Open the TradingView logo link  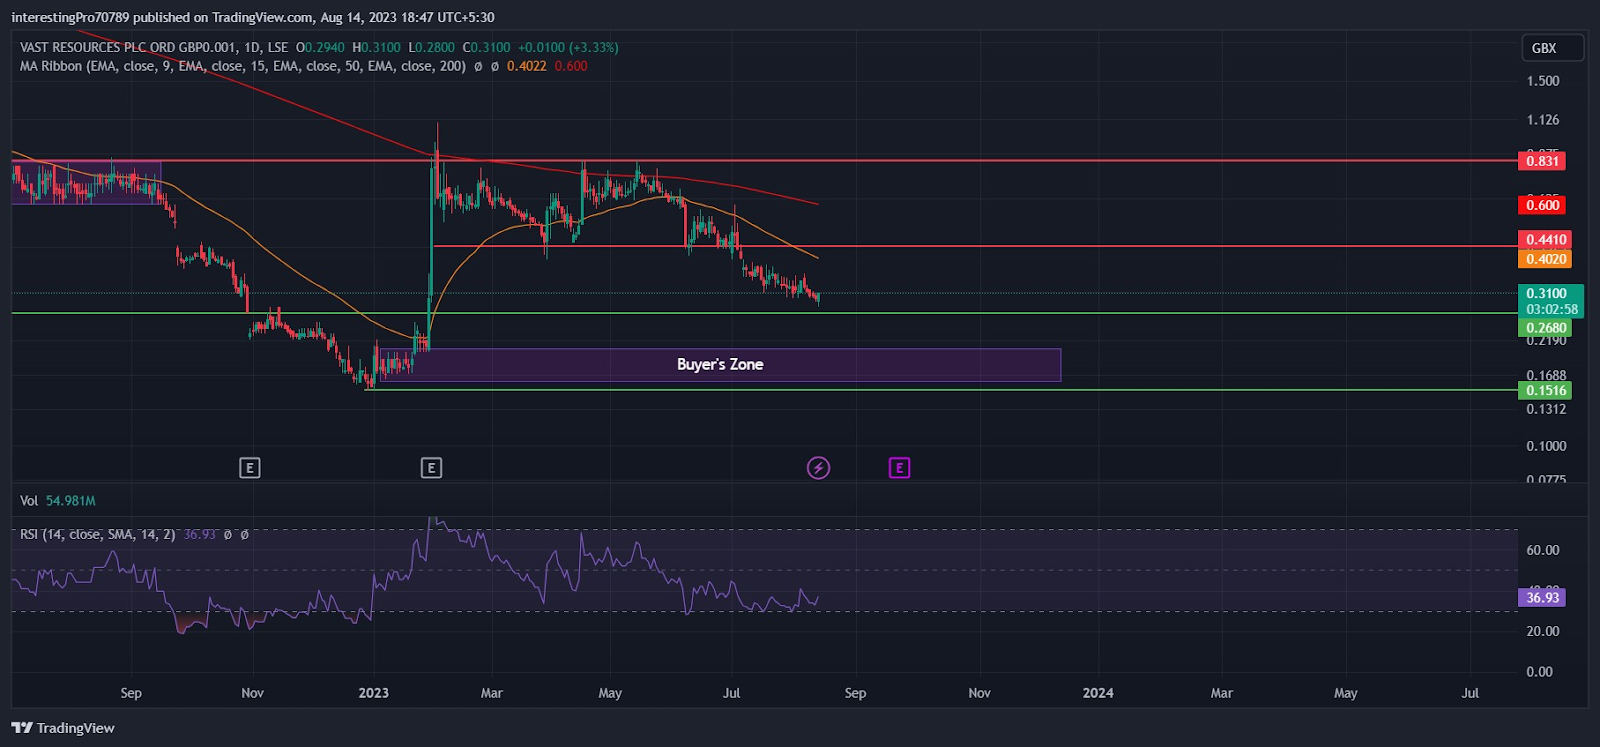[x=63, y=727]
